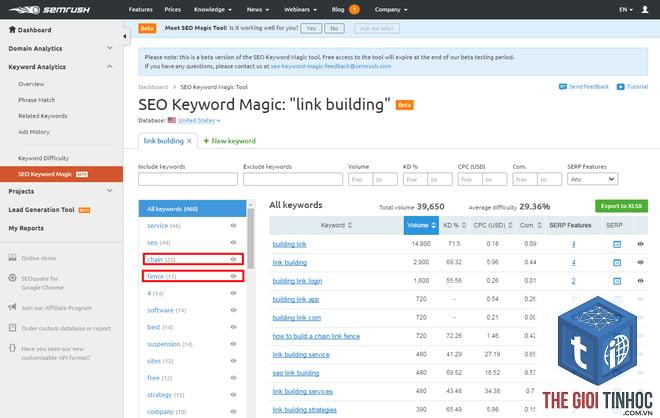The image size is (660, 418).
Task: Click the Exclude keywords input field
Action: click(293, 179)
